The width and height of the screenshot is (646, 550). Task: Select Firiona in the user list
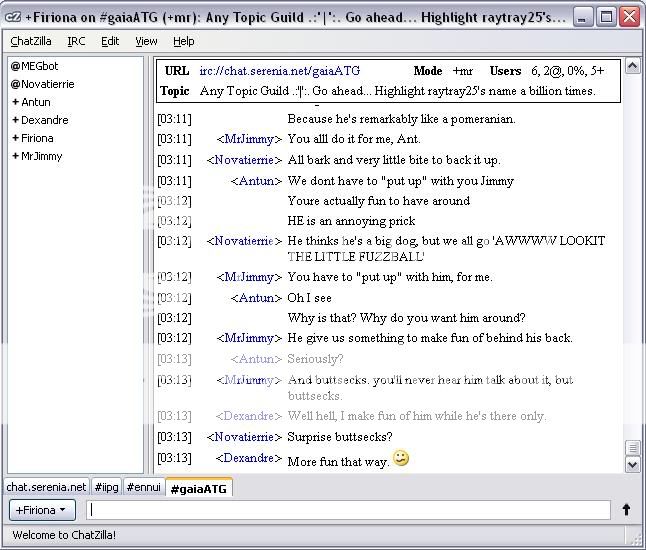33,138
